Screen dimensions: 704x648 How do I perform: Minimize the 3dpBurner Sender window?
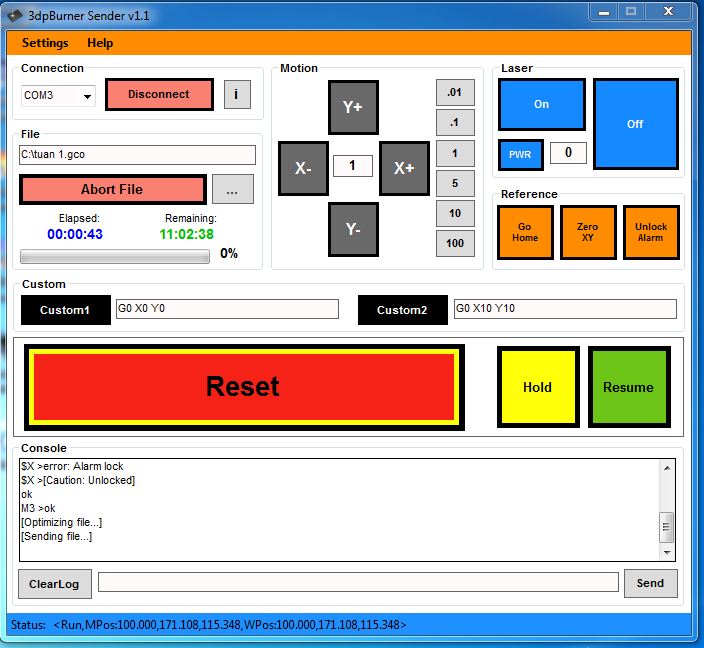(x=604, y=12)
